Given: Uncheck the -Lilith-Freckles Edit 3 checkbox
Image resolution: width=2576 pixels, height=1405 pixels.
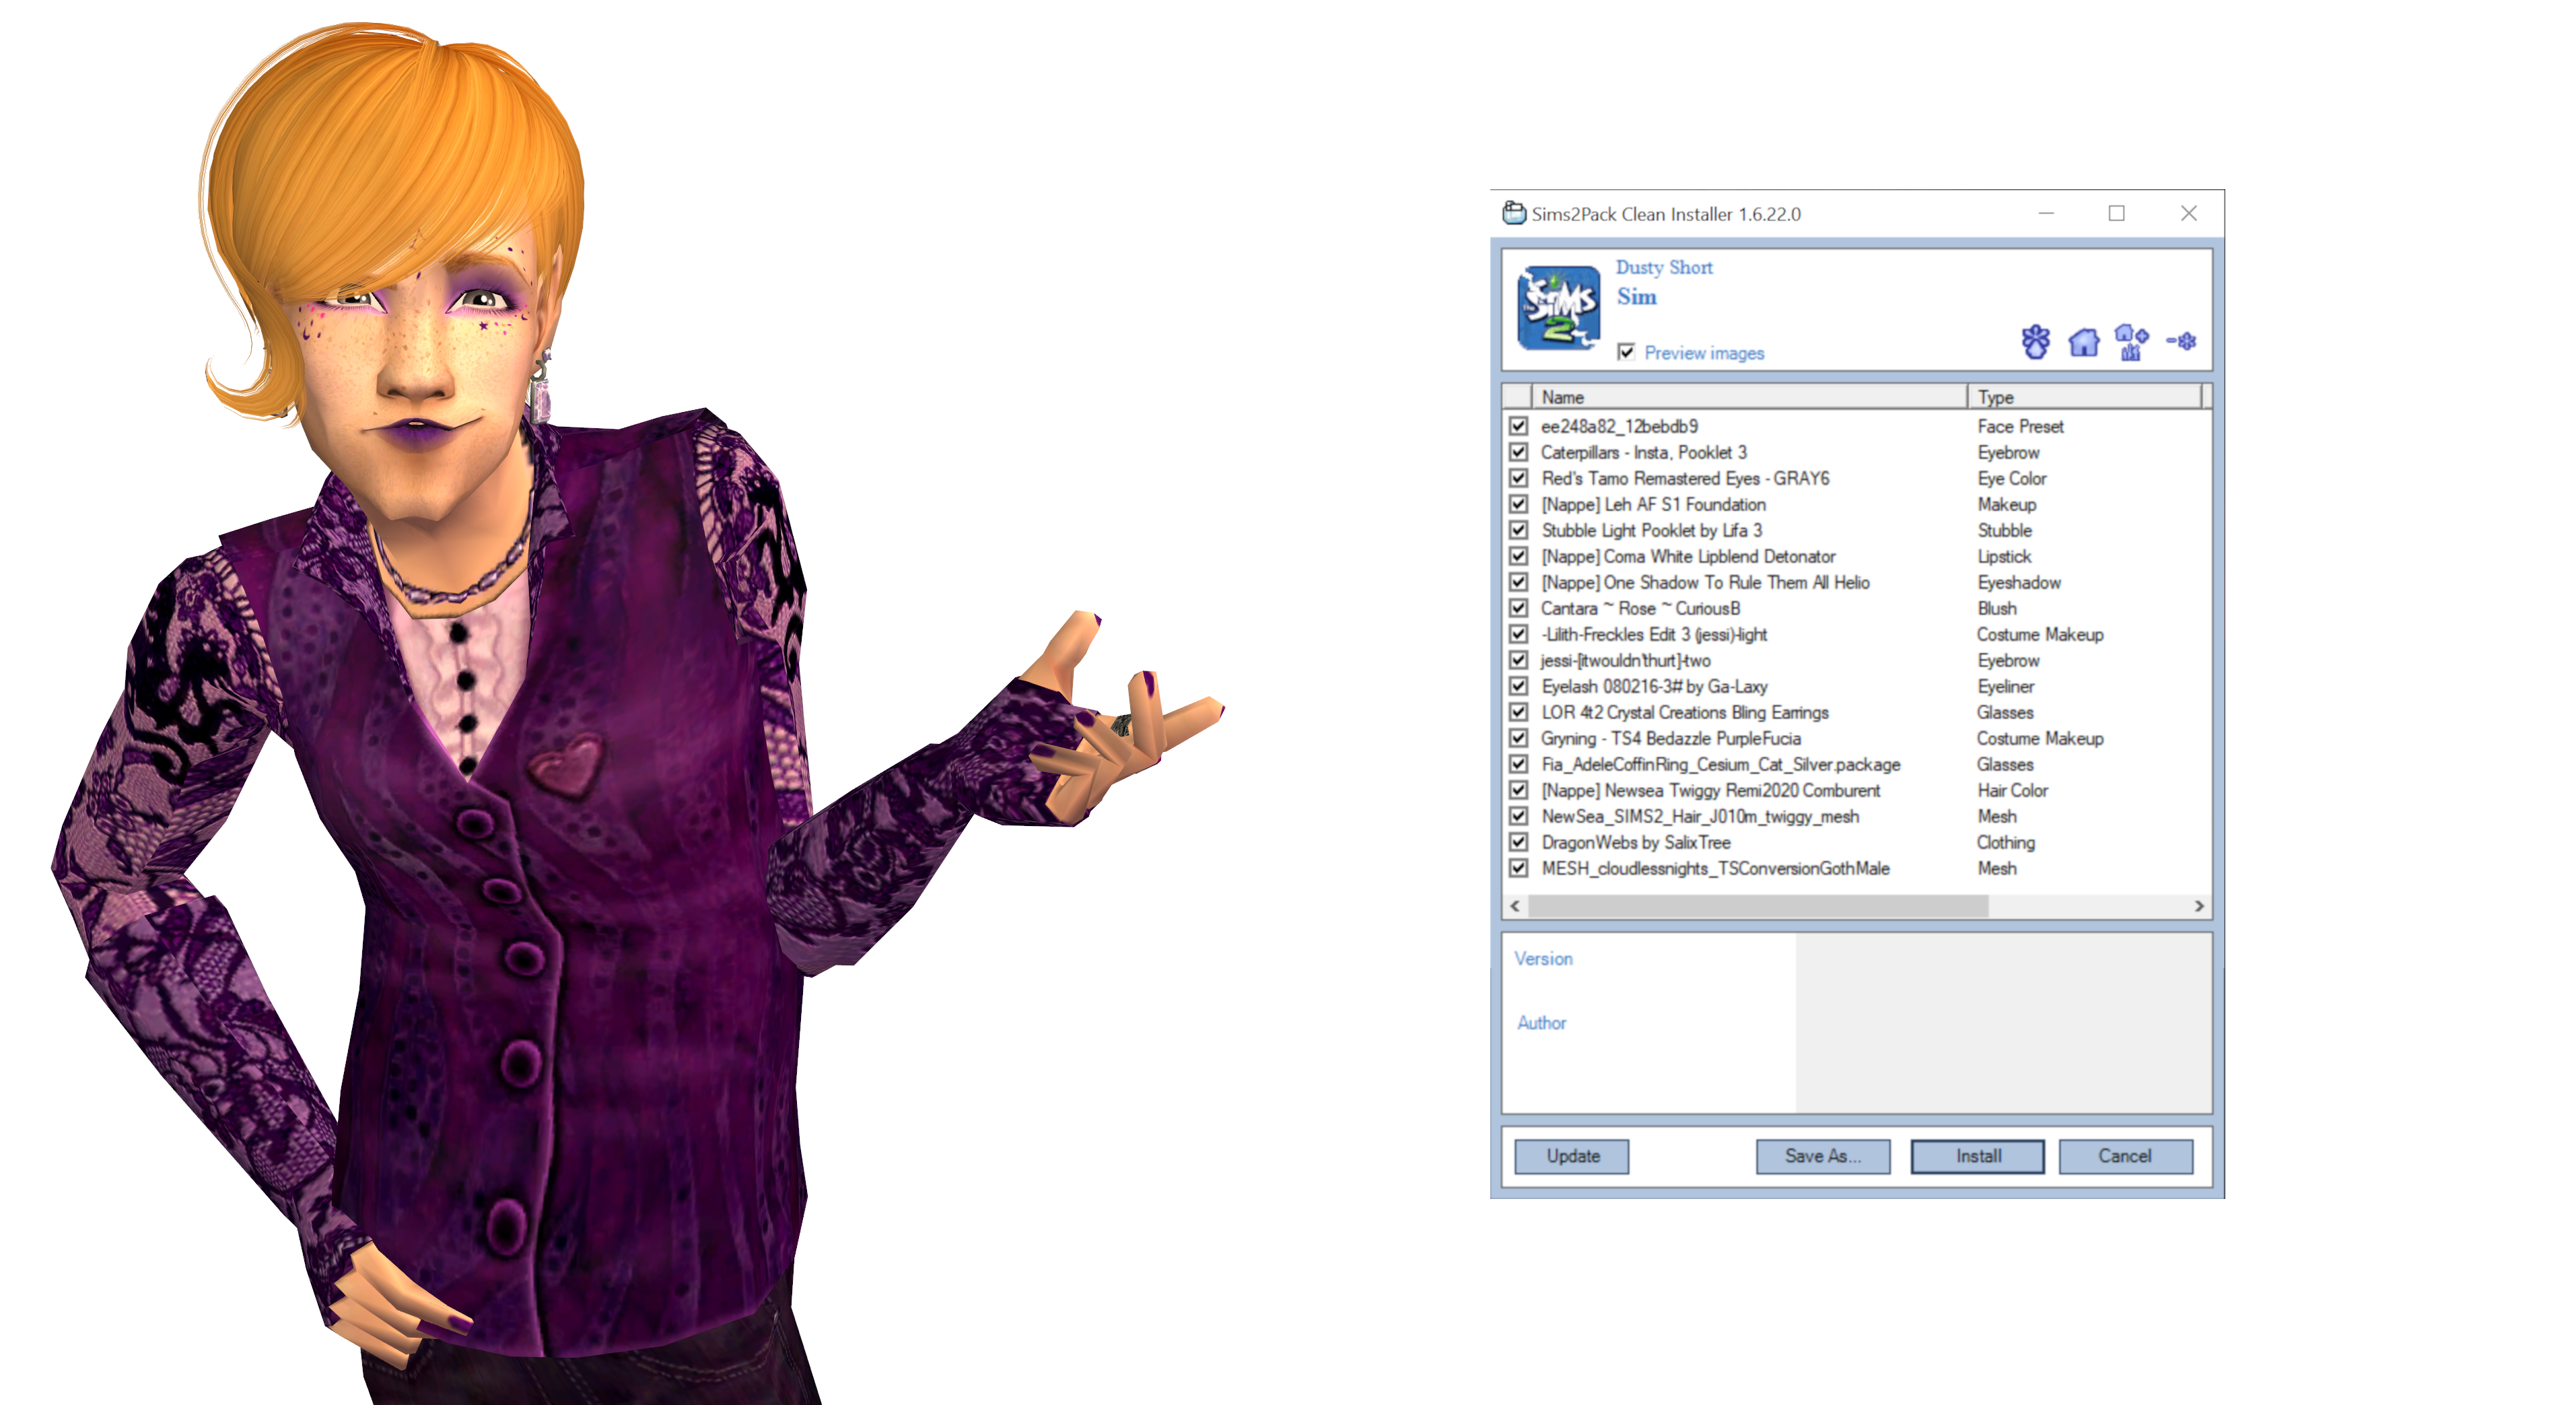Looking at the screenshot, I should 1519,634.
